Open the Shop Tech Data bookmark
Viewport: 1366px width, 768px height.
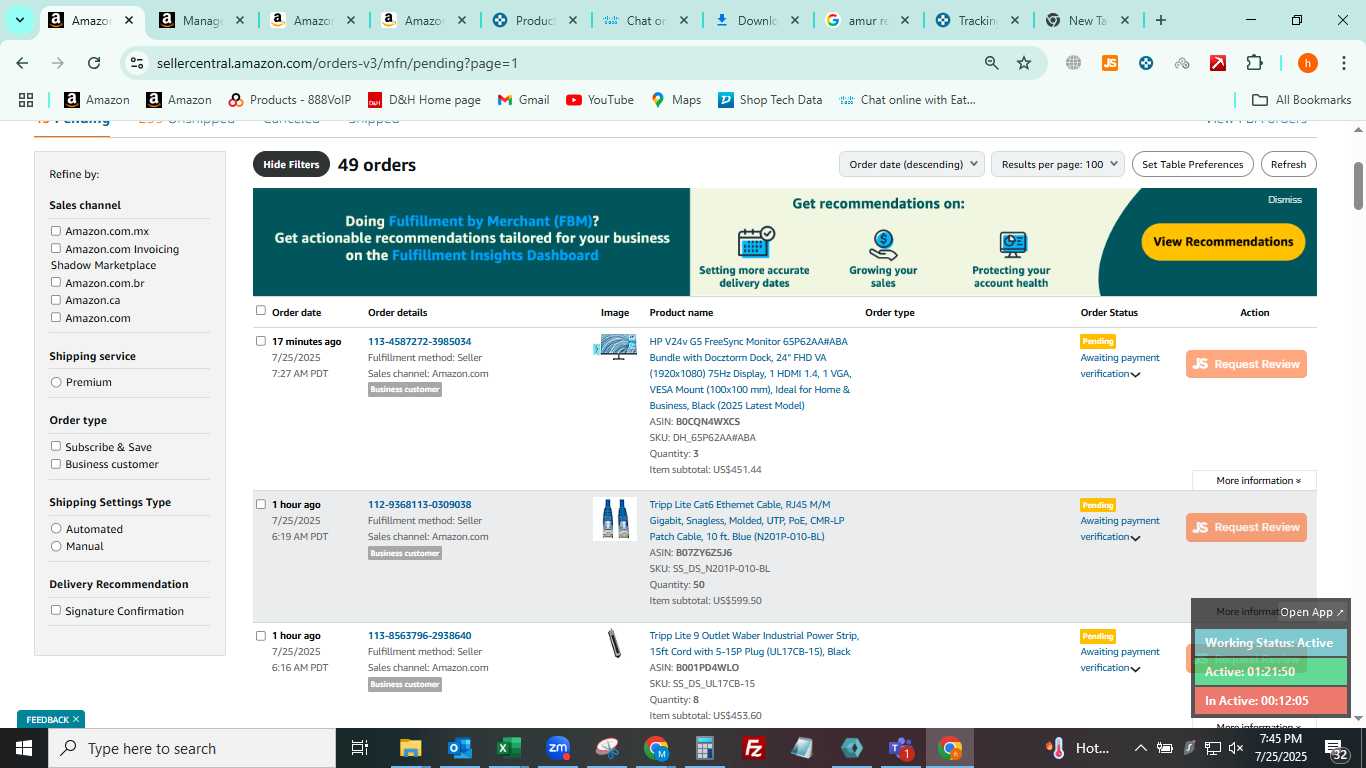[x=770, y=100]
